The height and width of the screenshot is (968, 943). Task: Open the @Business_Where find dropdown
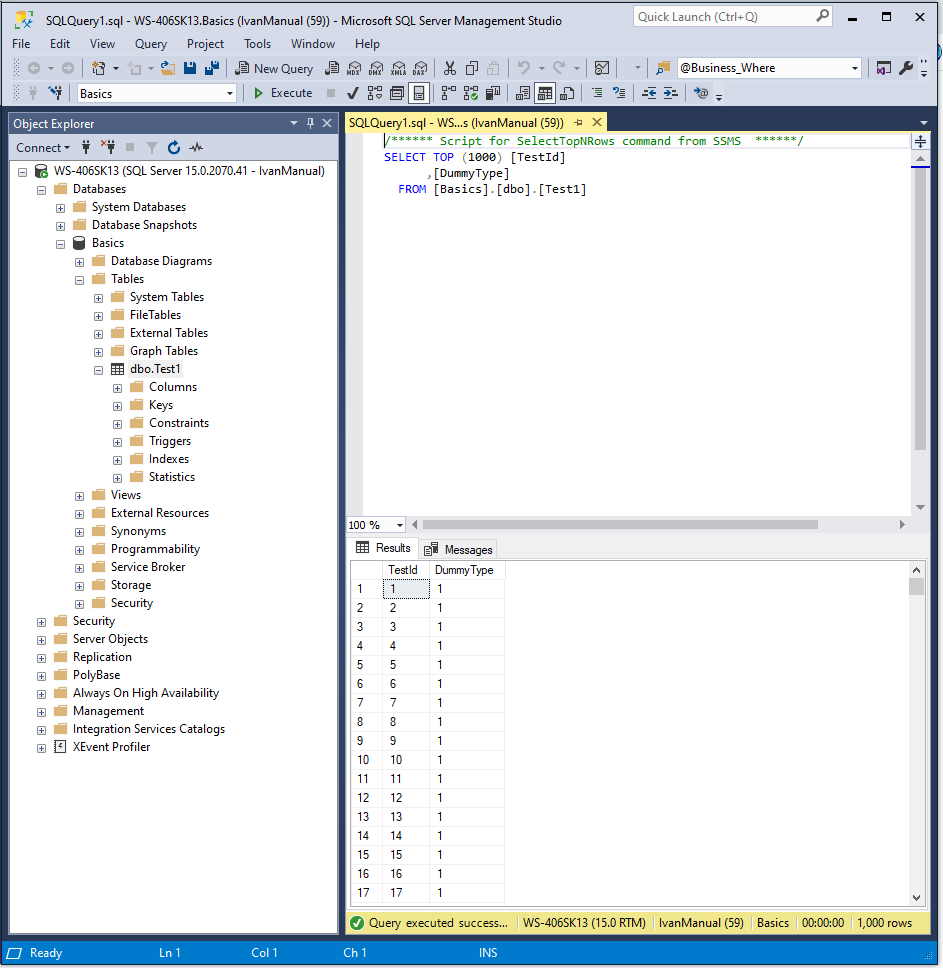pyautogui.click(x=855, y=69)
